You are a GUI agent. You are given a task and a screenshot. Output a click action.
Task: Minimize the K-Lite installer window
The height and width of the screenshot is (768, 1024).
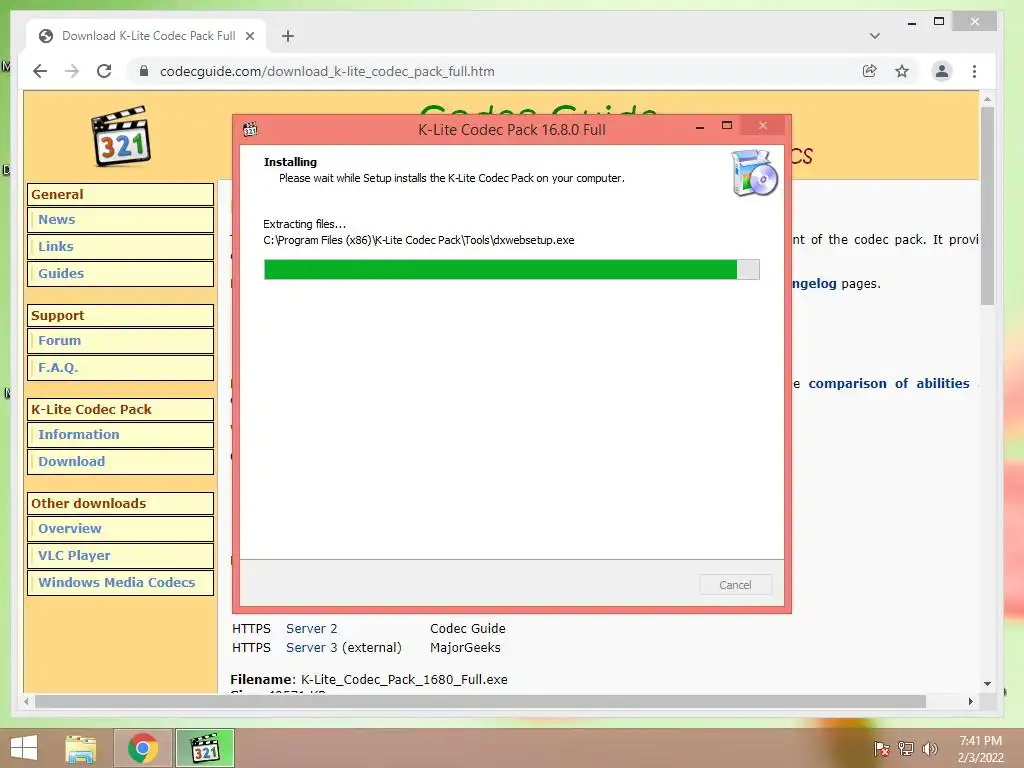point(700,125)
